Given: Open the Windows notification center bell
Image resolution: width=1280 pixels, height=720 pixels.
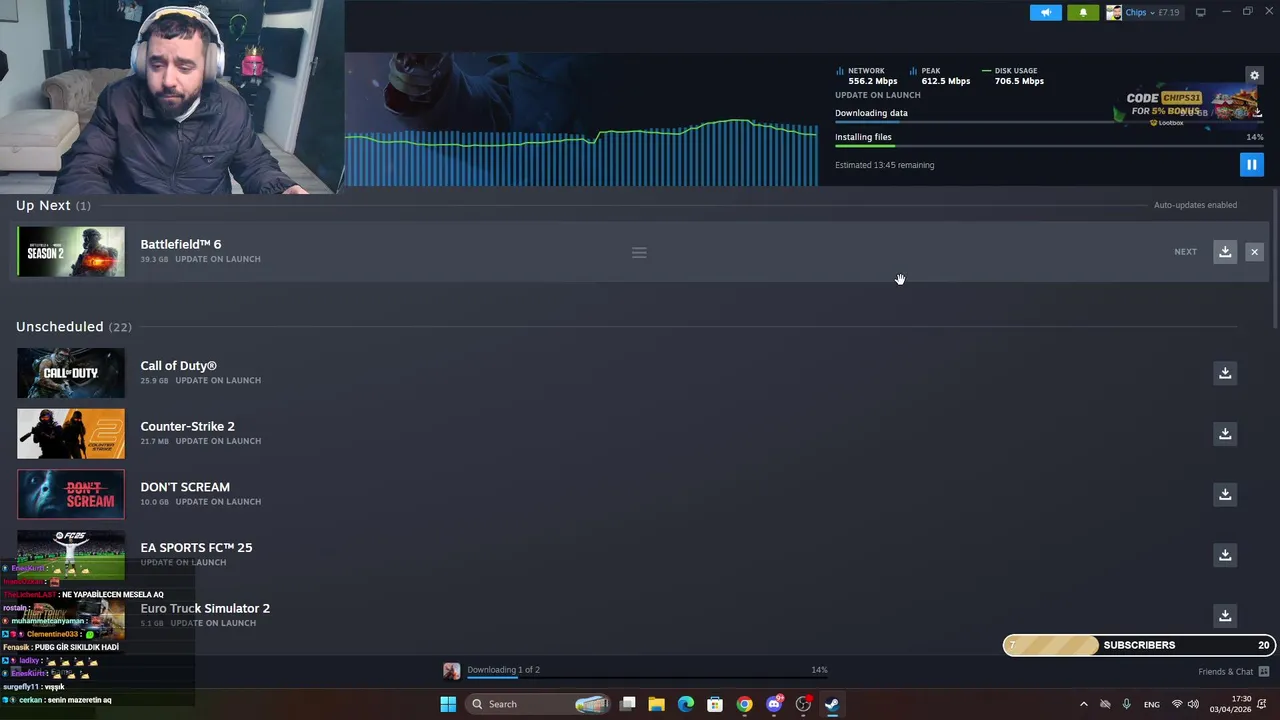Looking at the screenshot, I should coord(1263,704).
